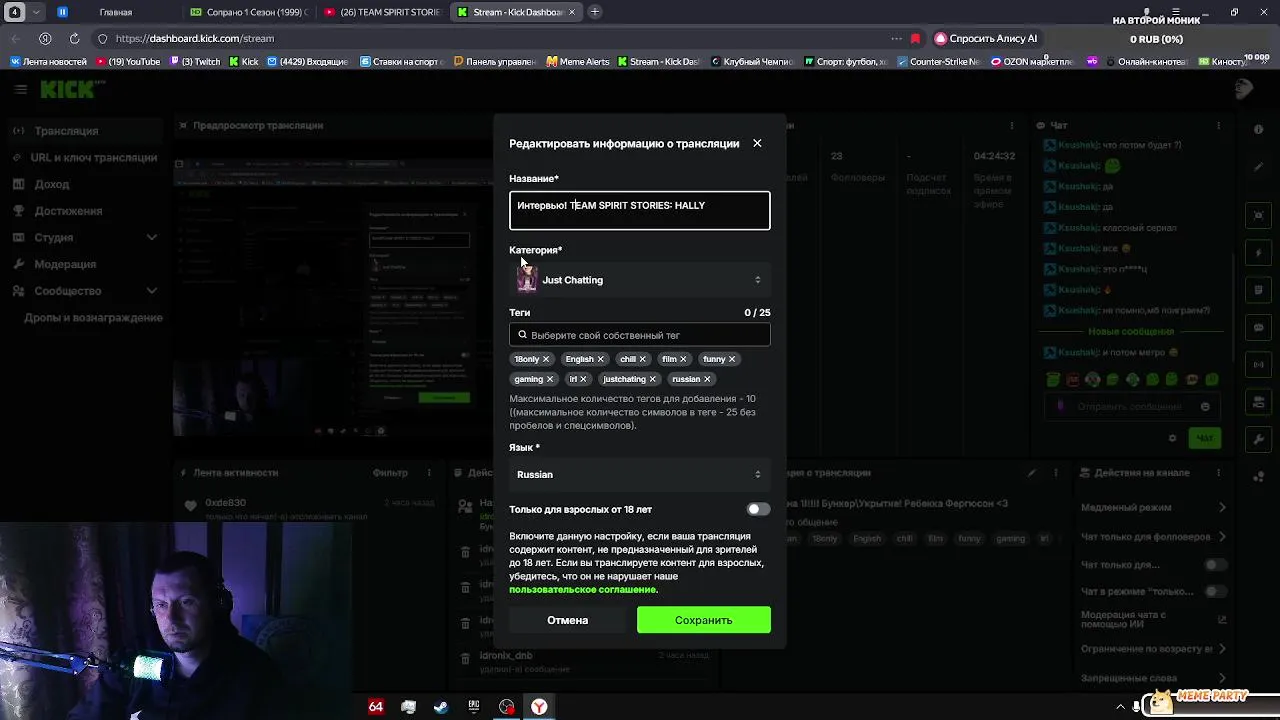
Task: Open Steam from the taskbar
Action: click(440, 707)
